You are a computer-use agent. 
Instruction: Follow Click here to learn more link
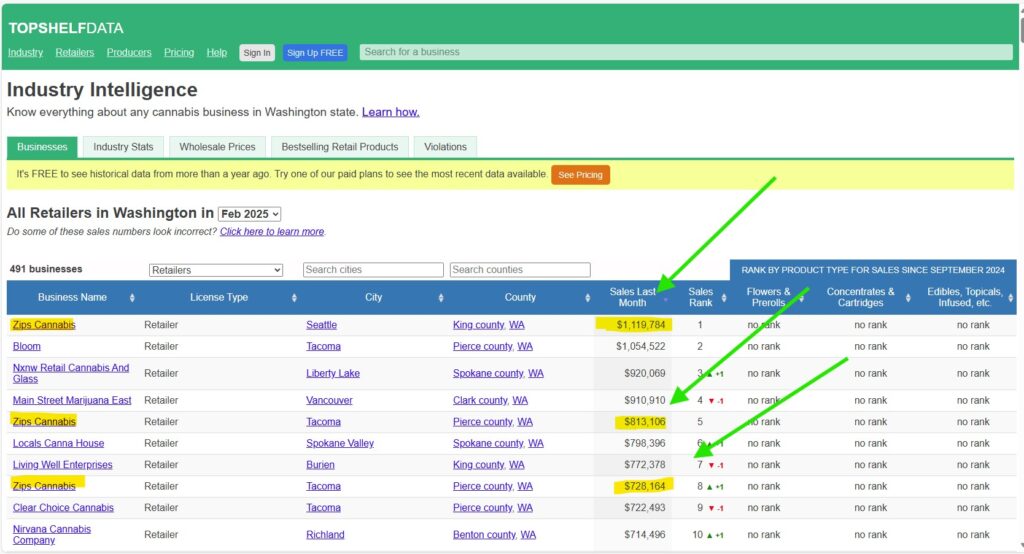click(x=272, y=231)
